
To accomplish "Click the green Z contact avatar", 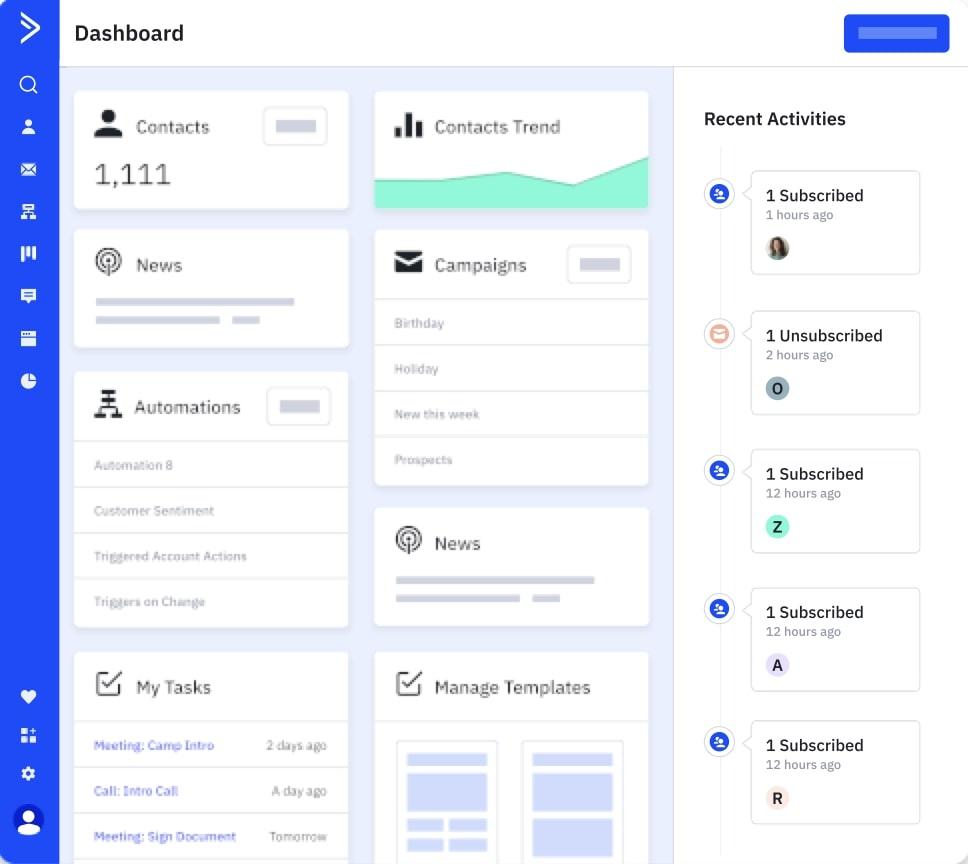I will pos(777,526).
